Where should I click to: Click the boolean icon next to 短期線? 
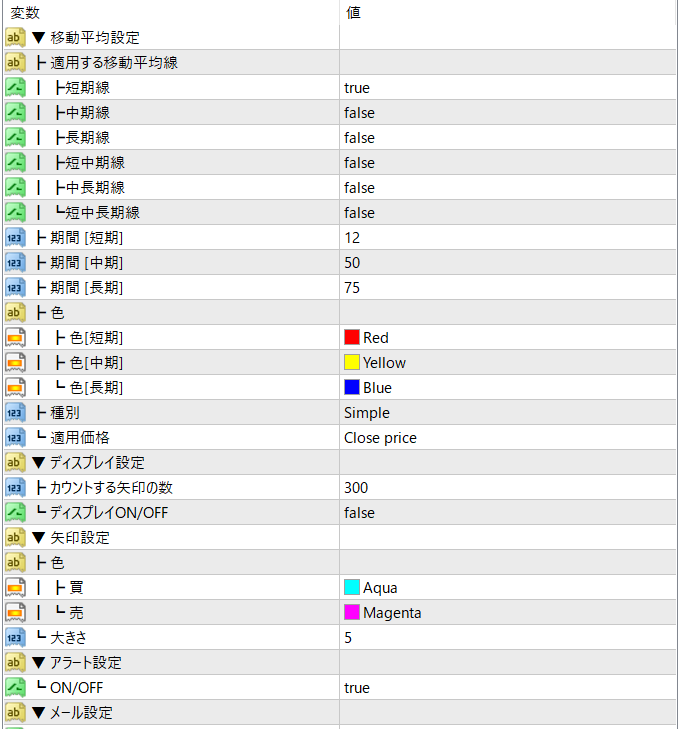(15, 88)
